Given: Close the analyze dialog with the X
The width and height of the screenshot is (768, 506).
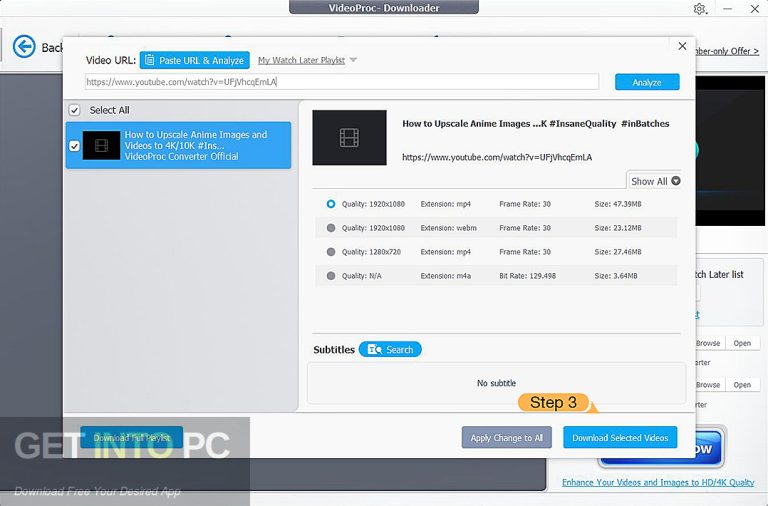Looking at the screenshot, I should coord(682,46).
